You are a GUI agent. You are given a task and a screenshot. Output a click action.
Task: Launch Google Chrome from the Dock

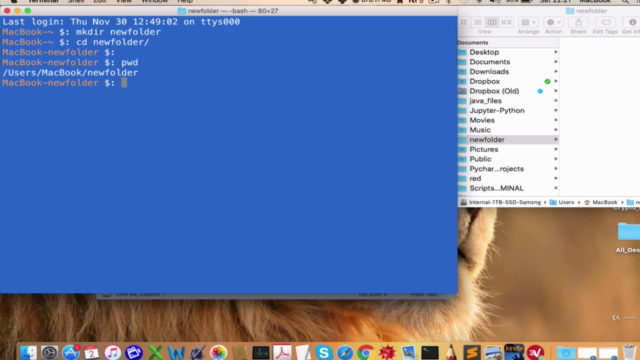(x=366, y=352)
